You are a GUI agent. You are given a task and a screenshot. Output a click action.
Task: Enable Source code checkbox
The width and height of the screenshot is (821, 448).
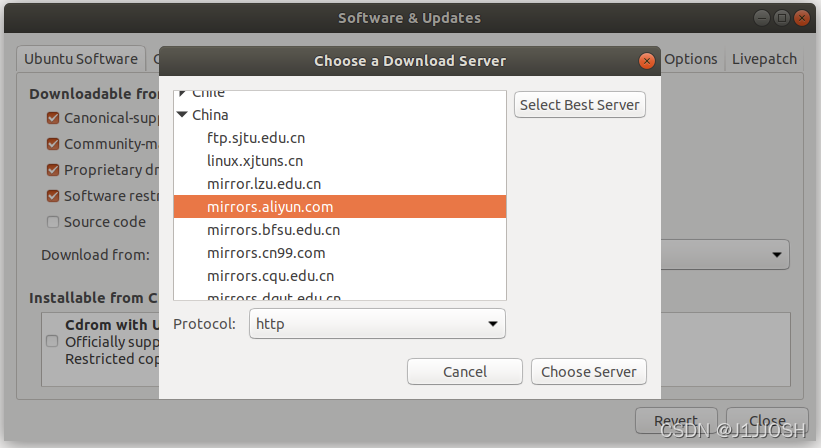(53, 222)
